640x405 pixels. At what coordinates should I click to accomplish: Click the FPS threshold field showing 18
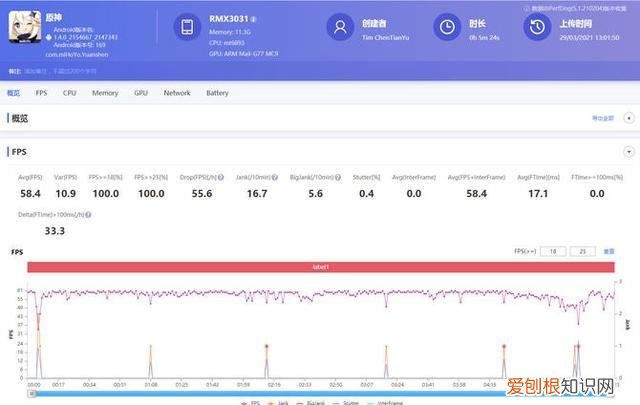[554, 250]
